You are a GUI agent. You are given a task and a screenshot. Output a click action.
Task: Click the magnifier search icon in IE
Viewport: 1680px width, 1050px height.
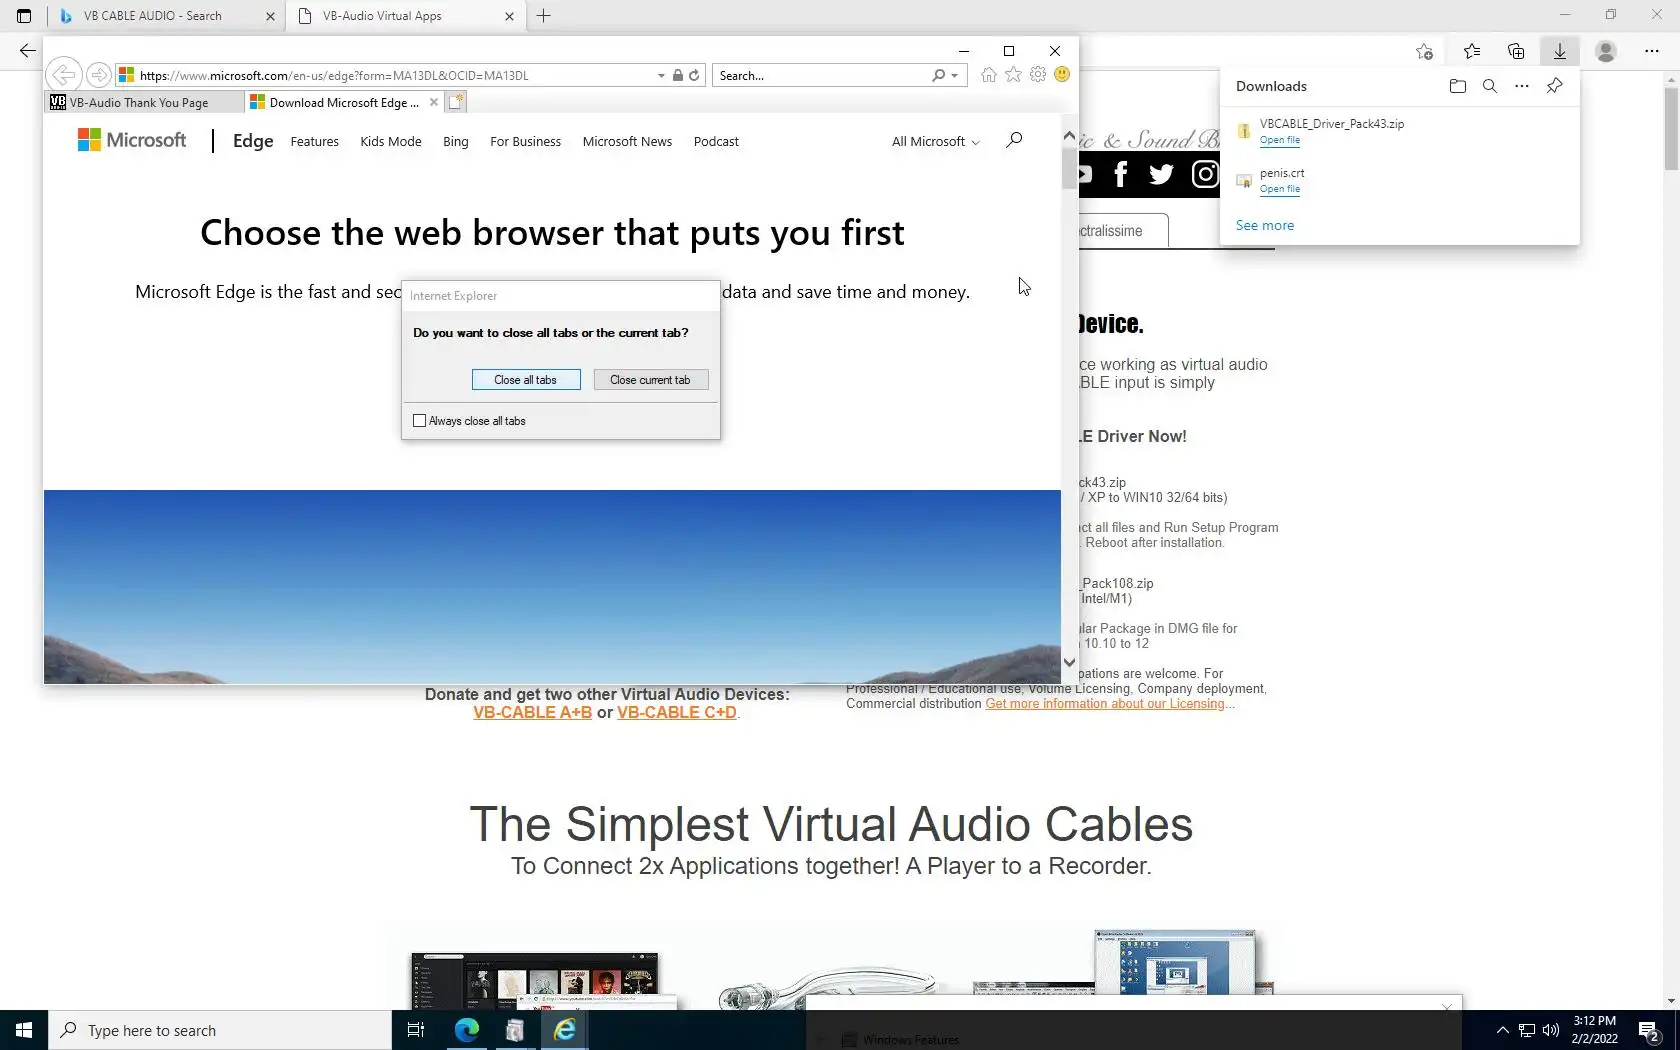click(938, 75)
